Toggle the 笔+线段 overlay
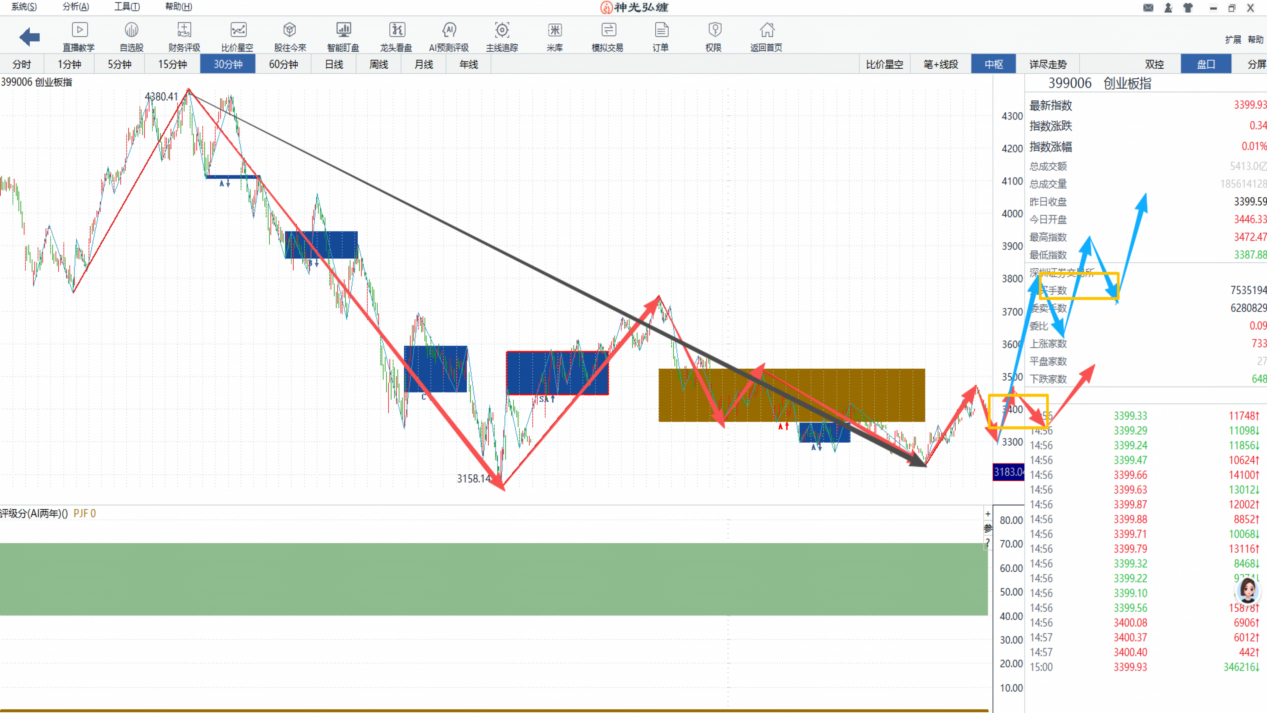This screenshot has height=713, width=1267. 941,64
